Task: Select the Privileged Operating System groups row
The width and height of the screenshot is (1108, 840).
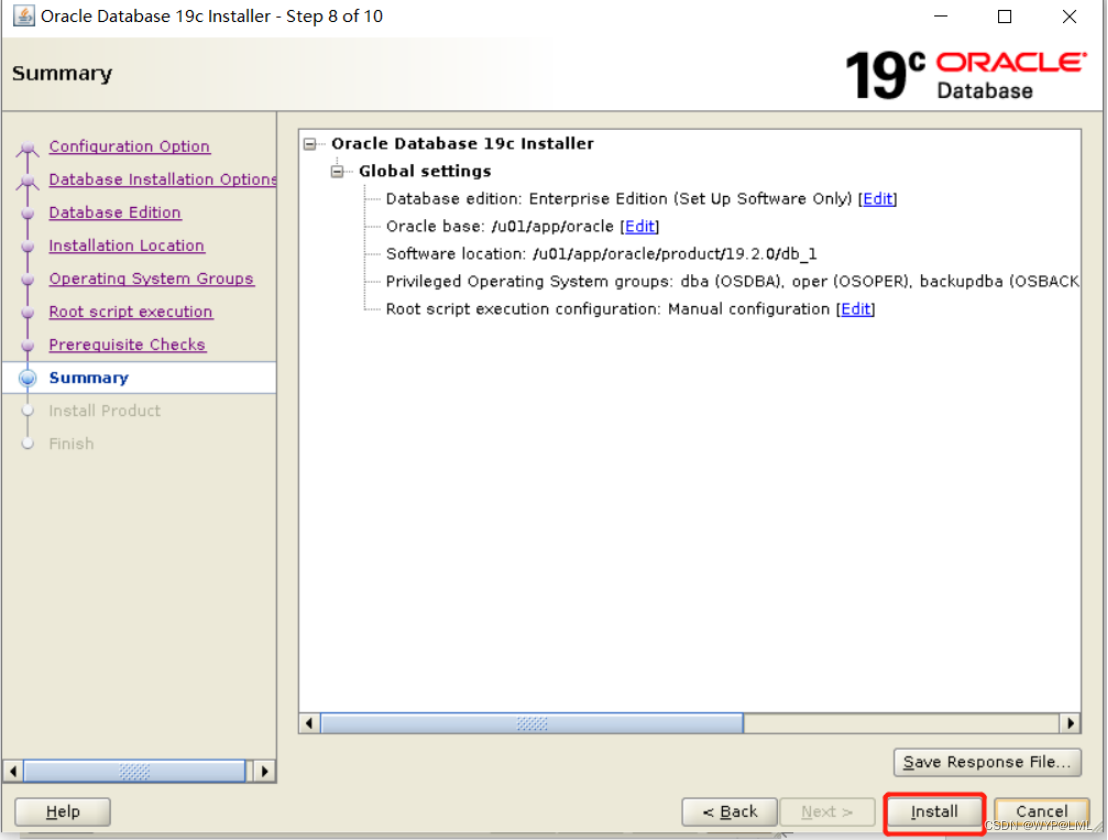Action: click(732, 282)
